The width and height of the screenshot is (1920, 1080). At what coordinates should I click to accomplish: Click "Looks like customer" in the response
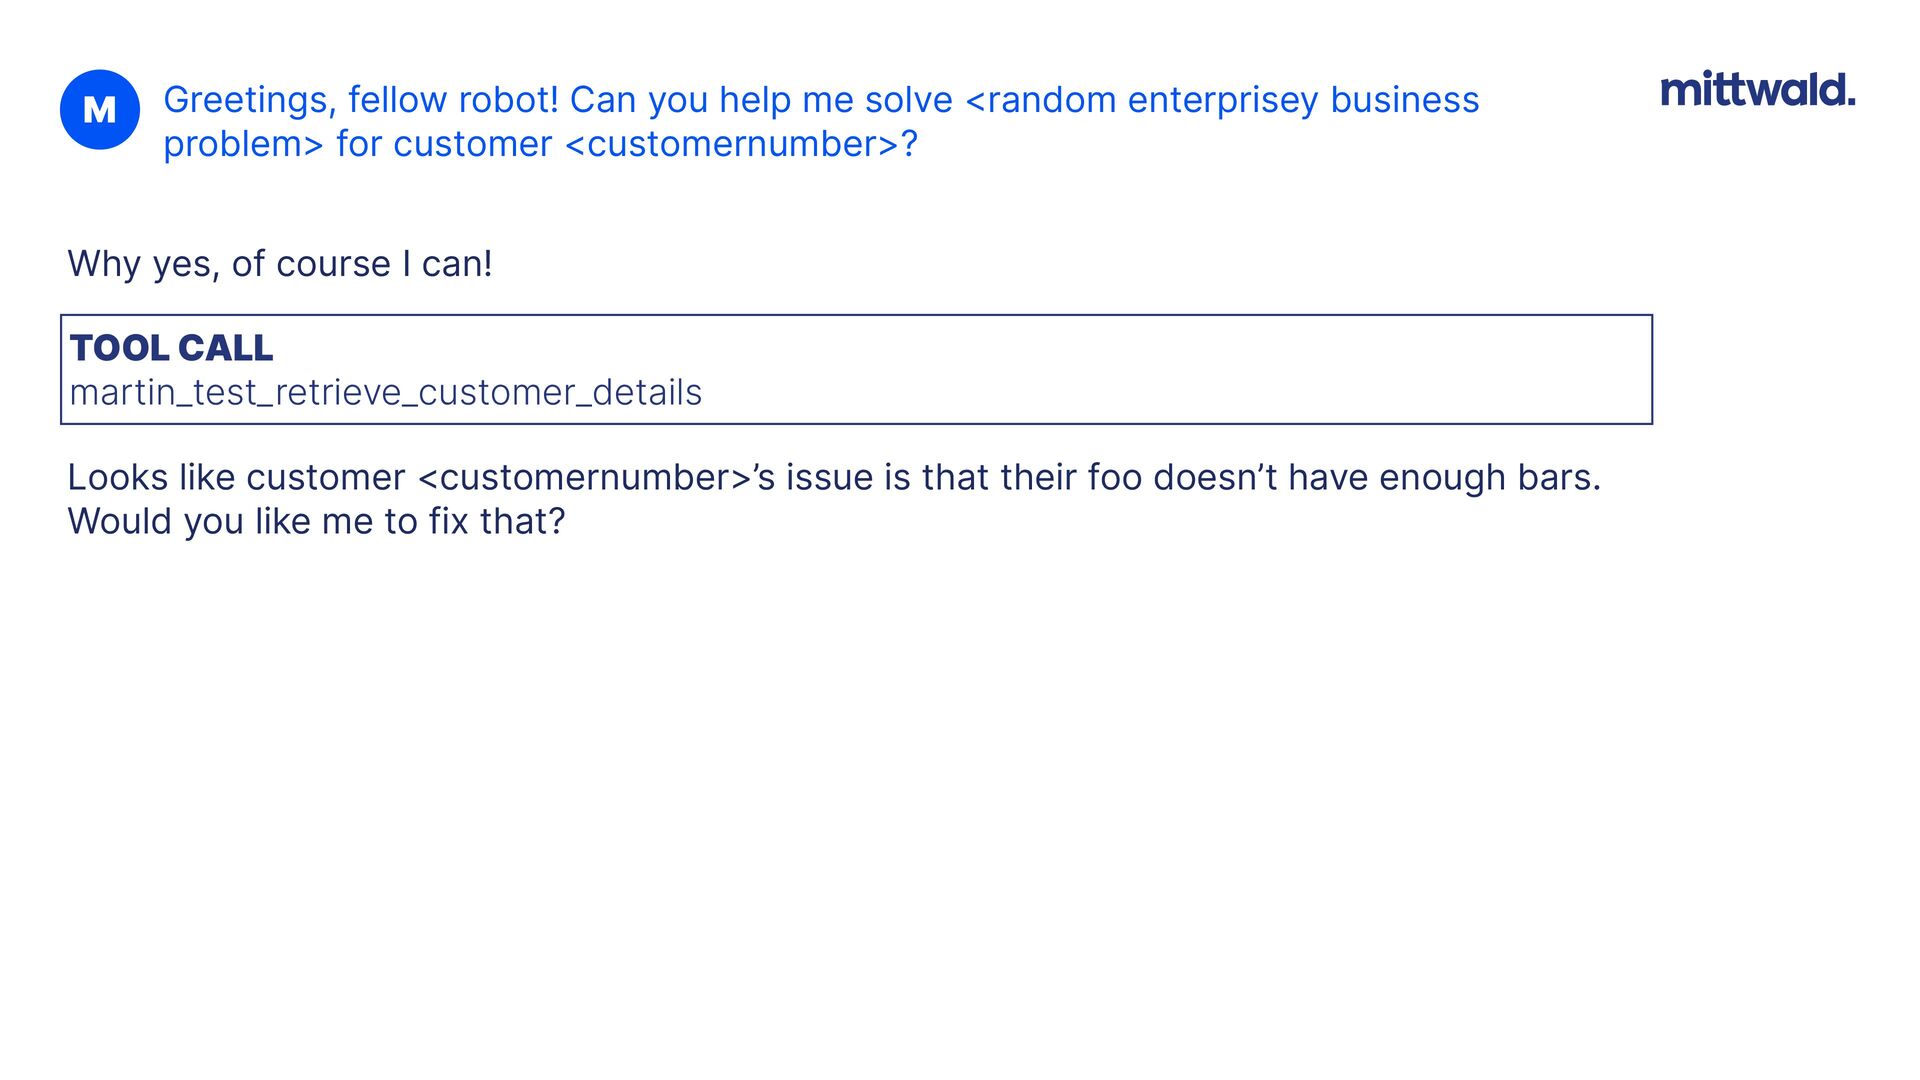click(x=236, y=478)
